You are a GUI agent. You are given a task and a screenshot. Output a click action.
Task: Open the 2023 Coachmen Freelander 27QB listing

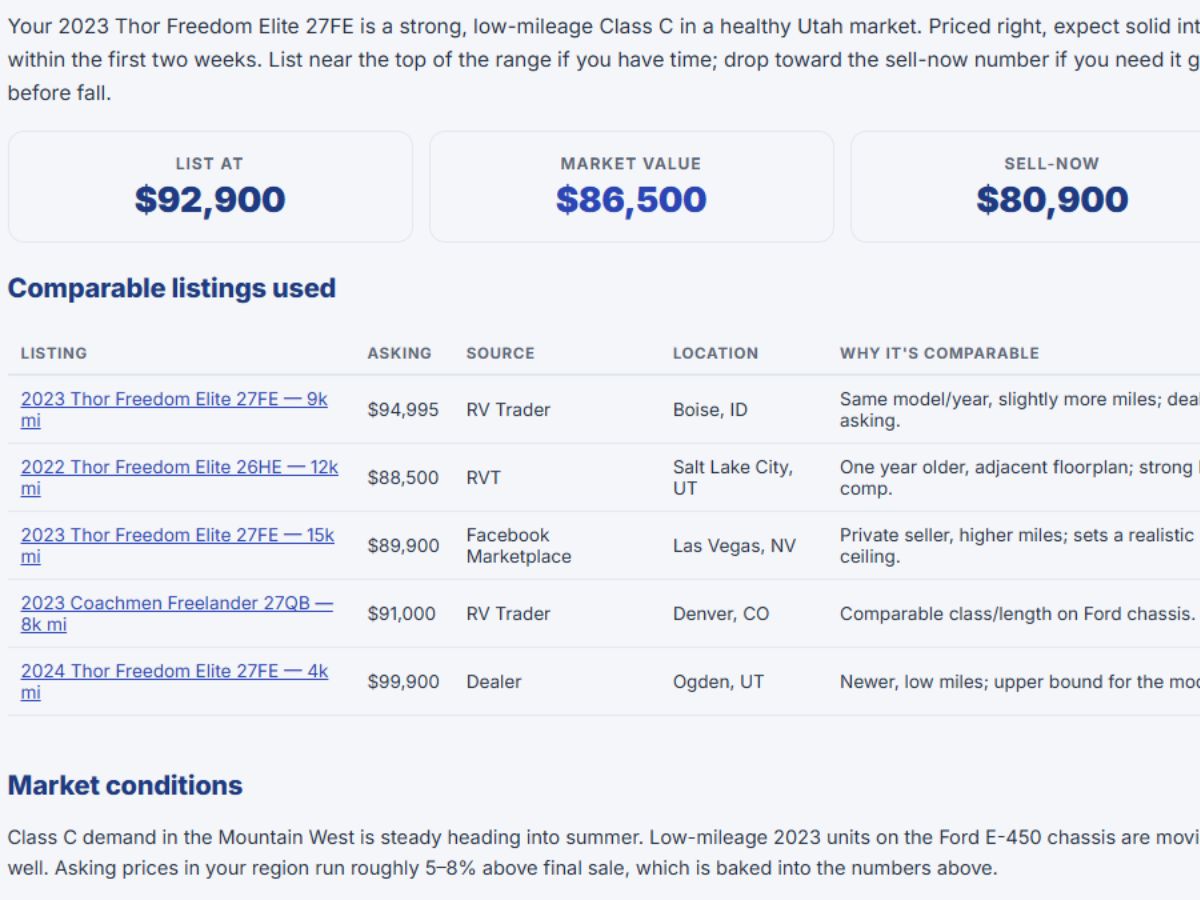click(177, 614)
